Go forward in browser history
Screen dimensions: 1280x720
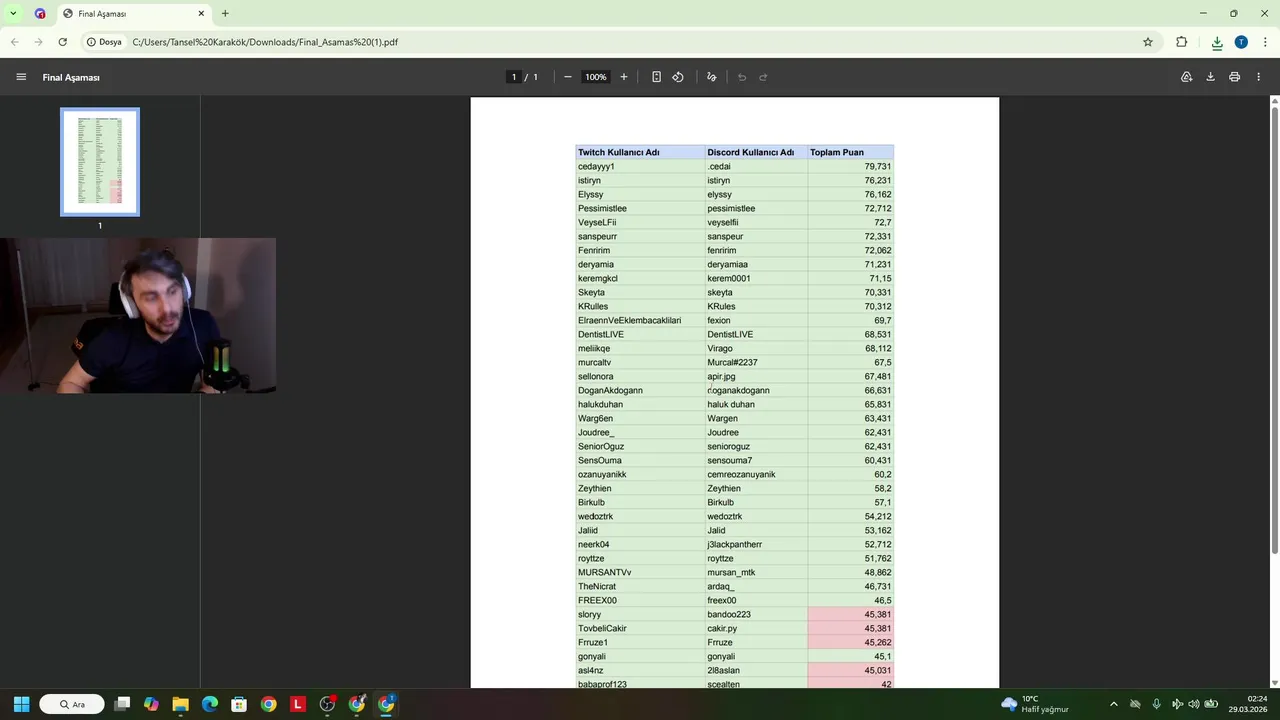click(39, 42)
